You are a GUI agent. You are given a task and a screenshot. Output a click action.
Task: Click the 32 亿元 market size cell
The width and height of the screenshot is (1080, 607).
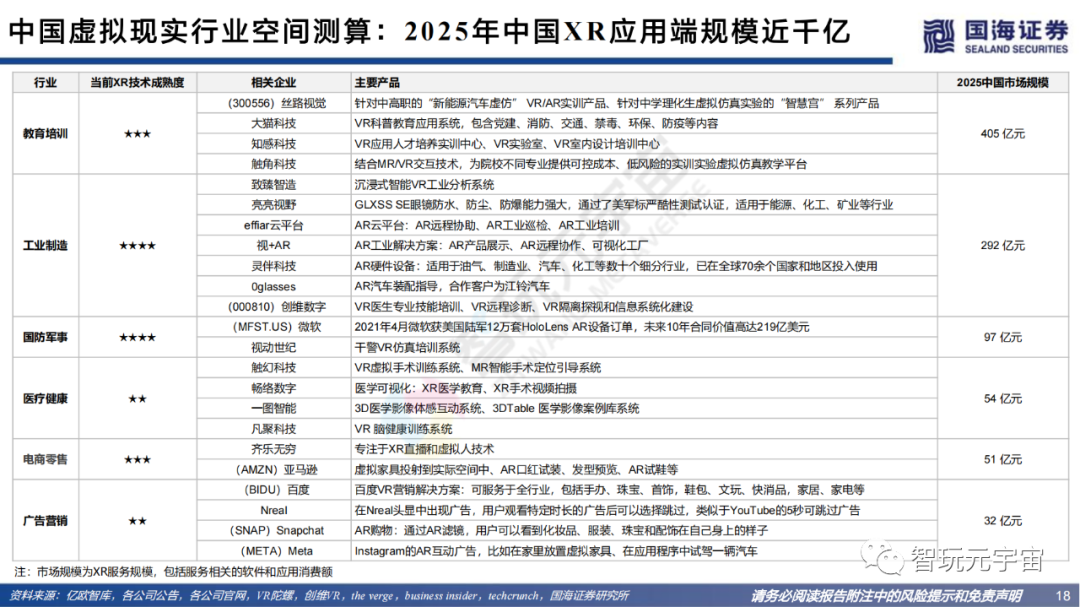pyautogui.click(x=1002, y=520)
